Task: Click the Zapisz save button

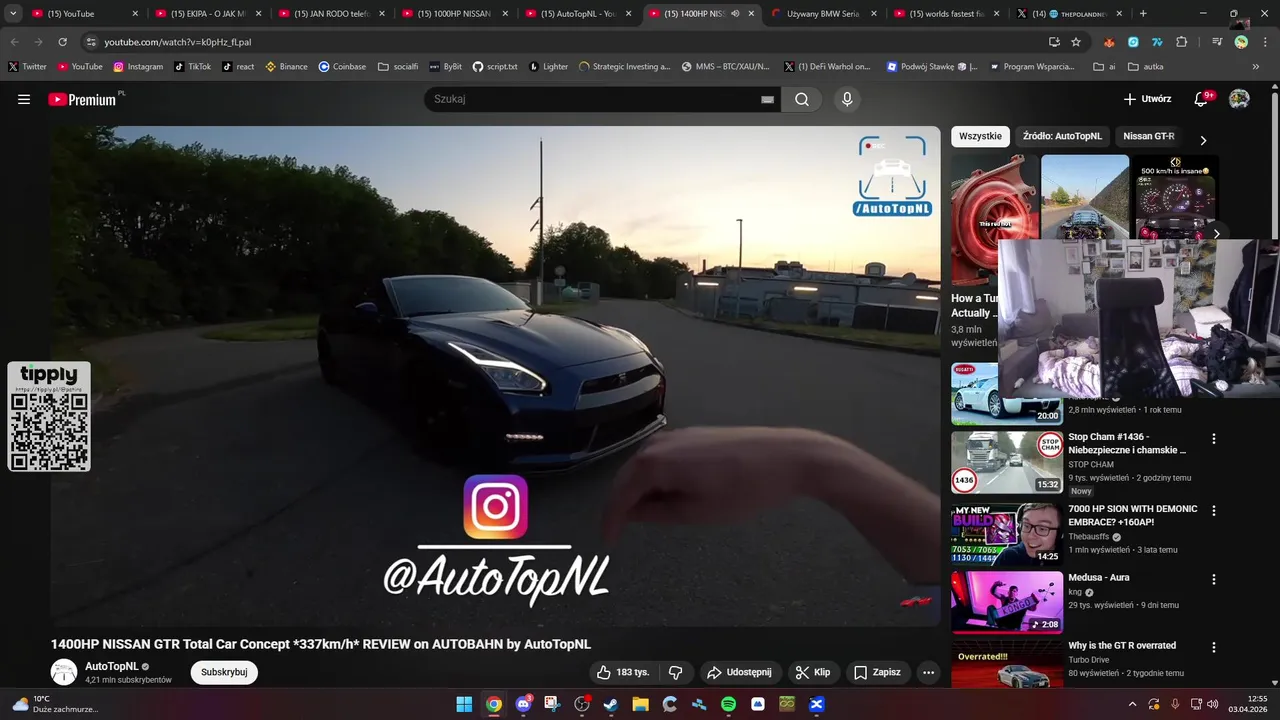Action: click(877, 672)
